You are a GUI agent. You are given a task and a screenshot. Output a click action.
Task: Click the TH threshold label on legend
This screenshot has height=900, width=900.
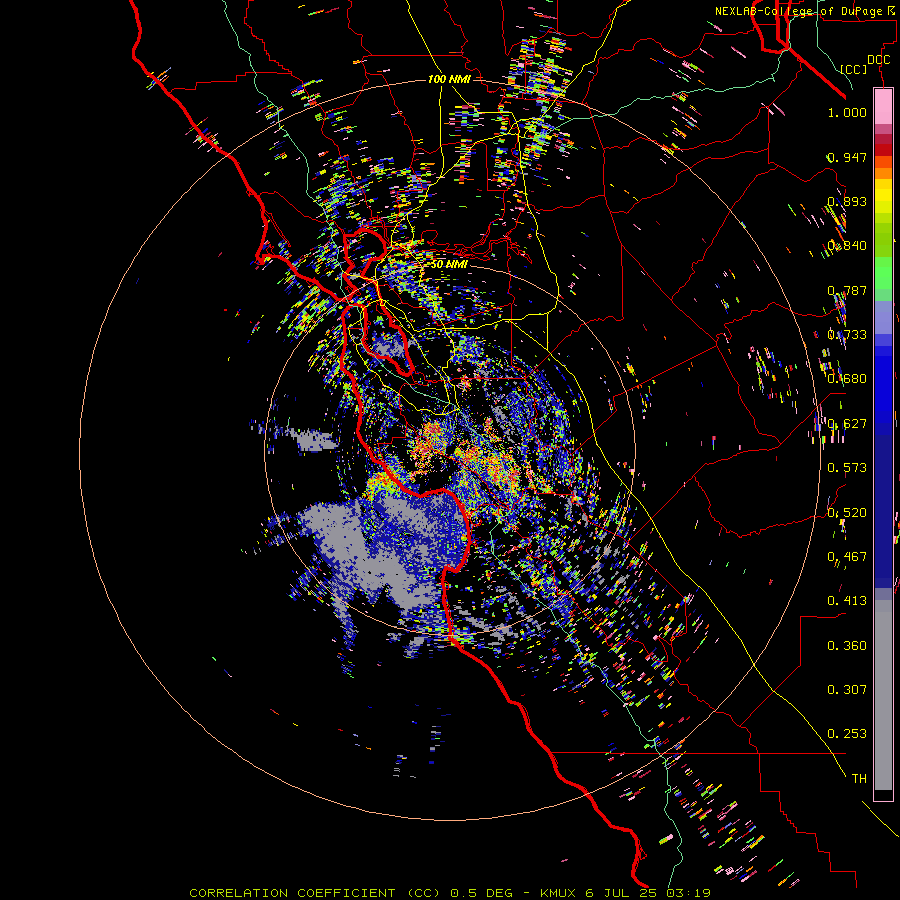[x=859, y=778]
